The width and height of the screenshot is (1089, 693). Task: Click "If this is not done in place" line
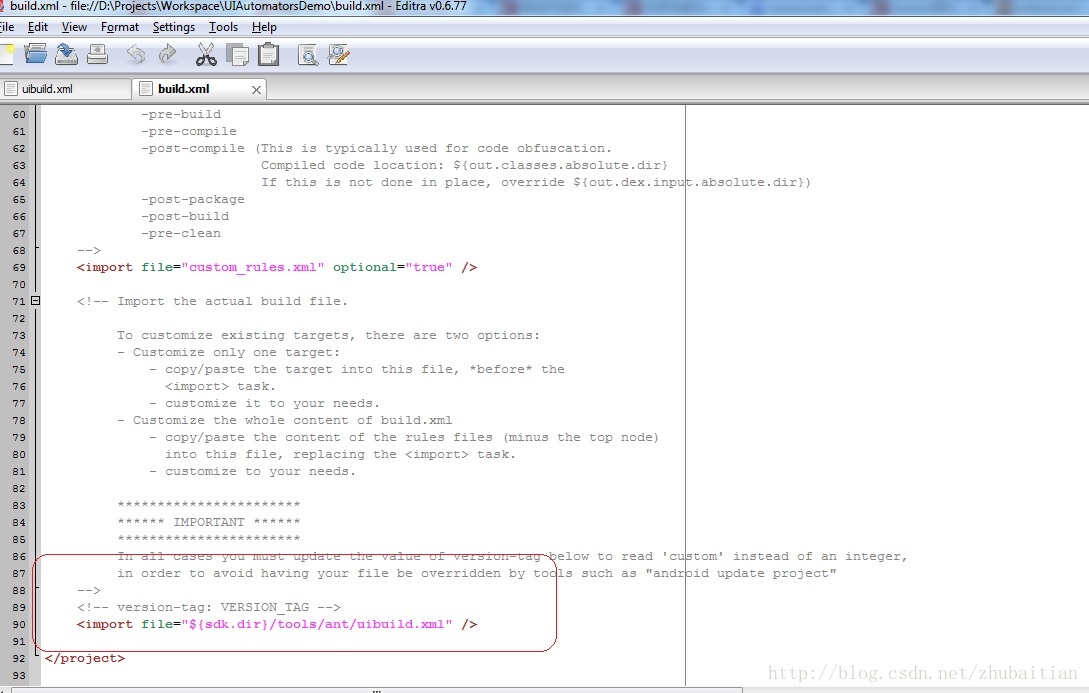(535, 182)
